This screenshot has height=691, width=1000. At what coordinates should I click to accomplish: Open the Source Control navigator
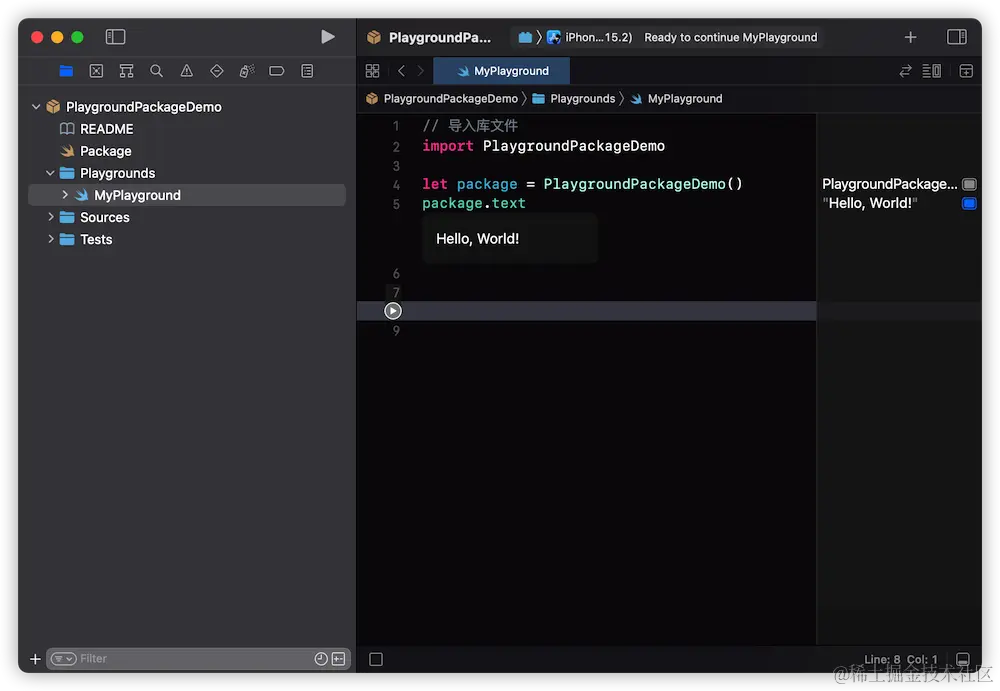click(96, 71)
